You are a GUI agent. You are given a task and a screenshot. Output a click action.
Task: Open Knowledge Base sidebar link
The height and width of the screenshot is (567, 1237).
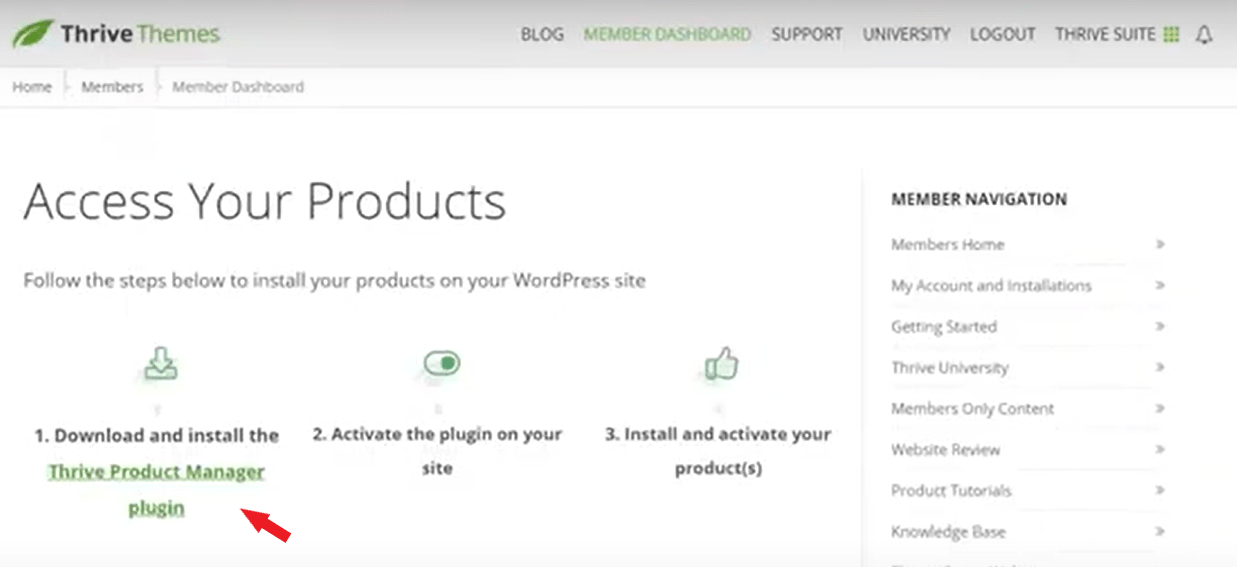click(x=948, y=531)
